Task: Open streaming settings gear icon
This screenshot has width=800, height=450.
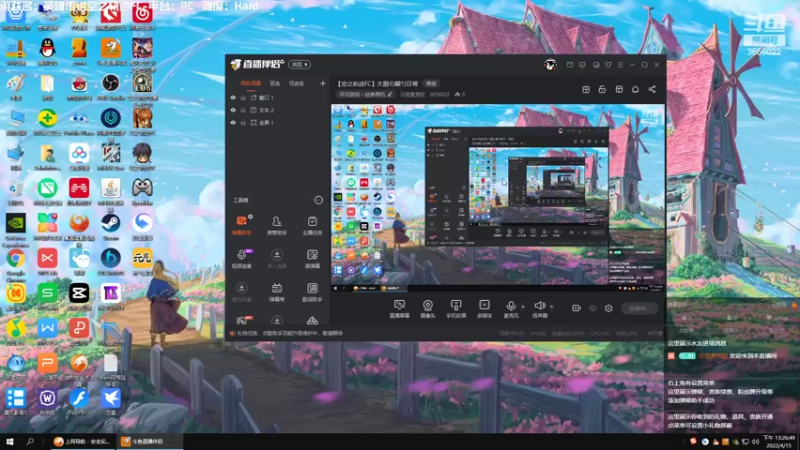Action: coord(608,308)
